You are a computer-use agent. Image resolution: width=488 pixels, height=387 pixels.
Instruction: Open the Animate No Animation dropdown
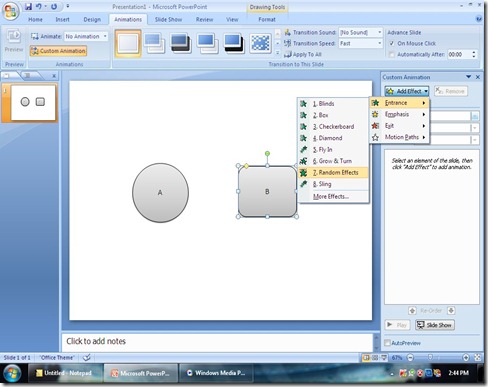click(86, 36)
